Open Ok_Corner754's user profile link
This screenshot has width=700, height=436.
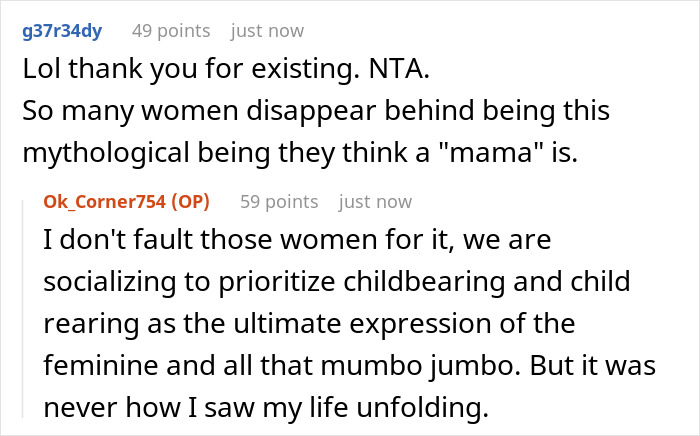tap(104, 202)
